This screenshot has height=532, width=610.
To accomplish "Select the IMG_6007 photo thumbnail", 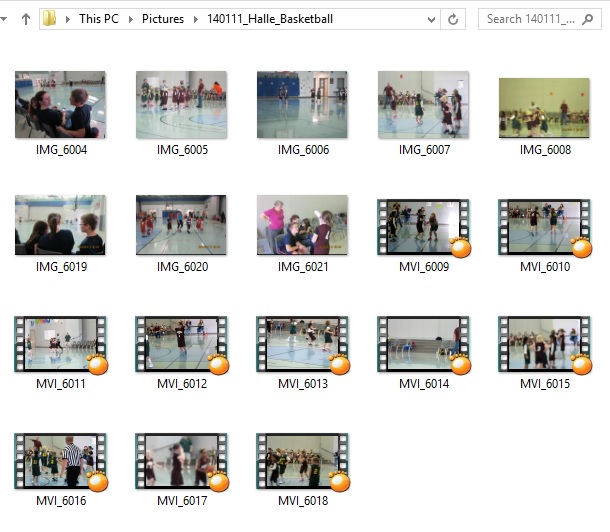I will (x=423, y=105).
